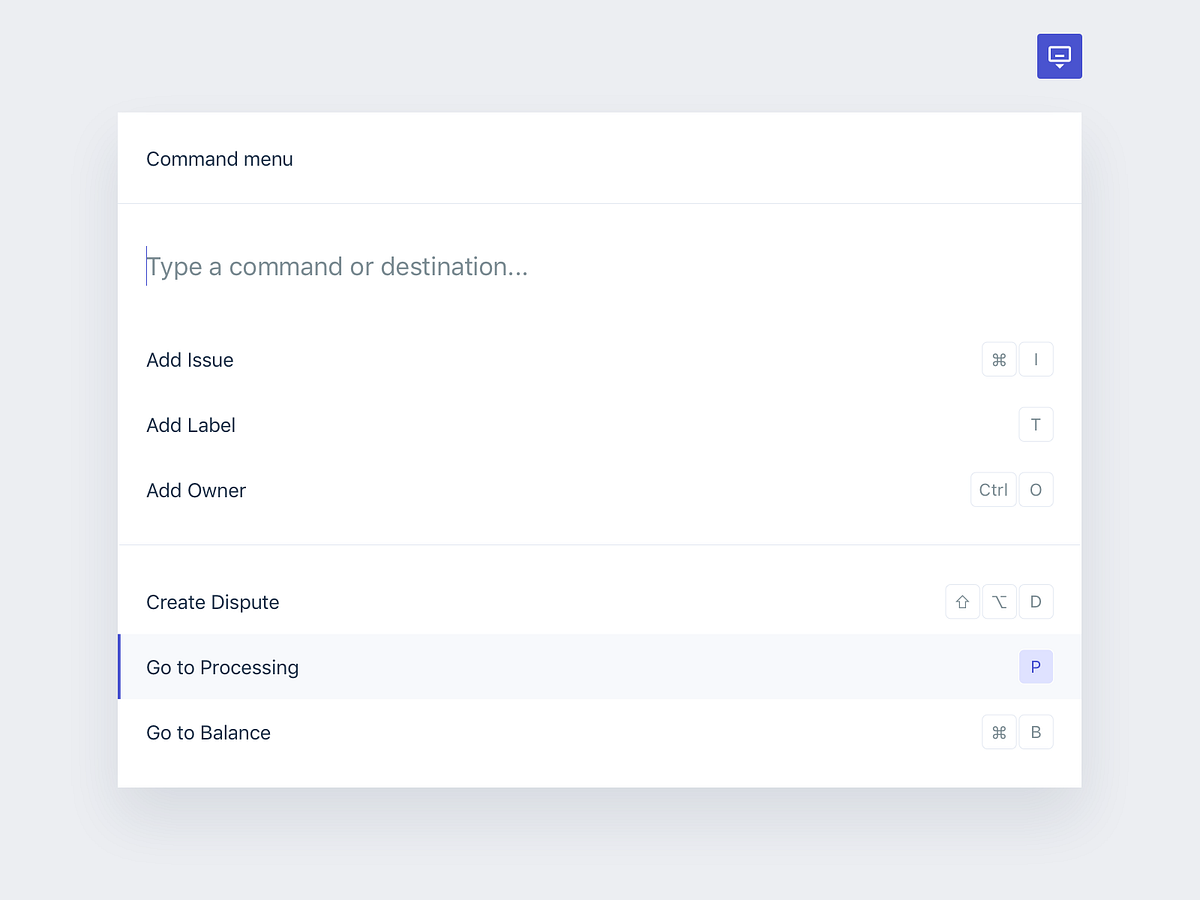1200x900 pixels.
Task: Click the 'O' shortcut key badge
Action: tap(1036, 490)
